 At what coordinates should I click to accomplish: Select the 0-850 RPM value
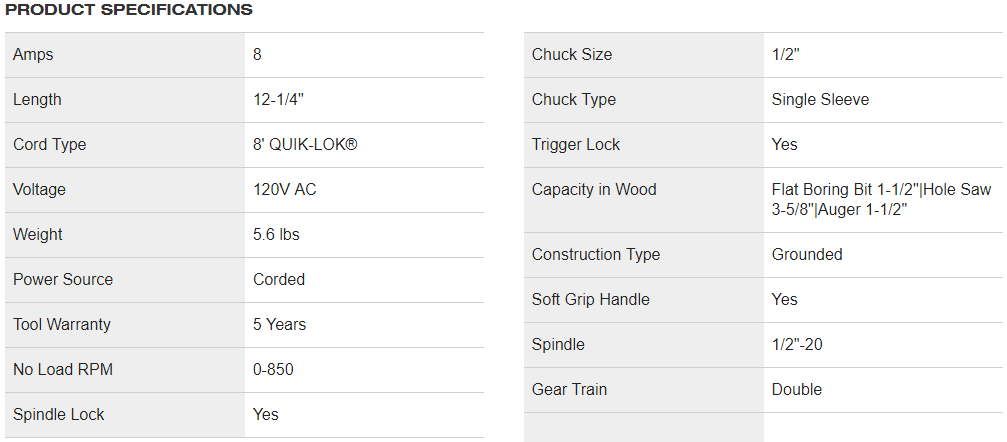coord(274,369)
